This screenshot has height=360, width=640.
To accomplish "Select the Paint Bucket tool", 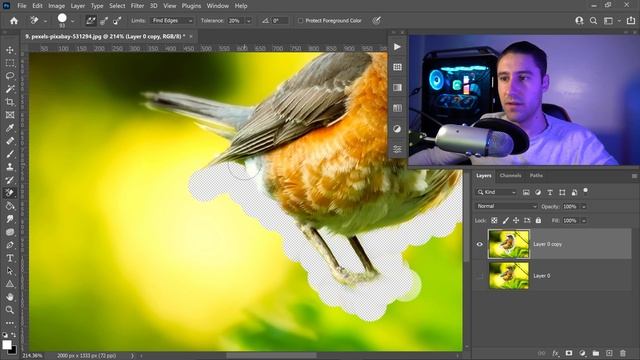I will [10, 206].
